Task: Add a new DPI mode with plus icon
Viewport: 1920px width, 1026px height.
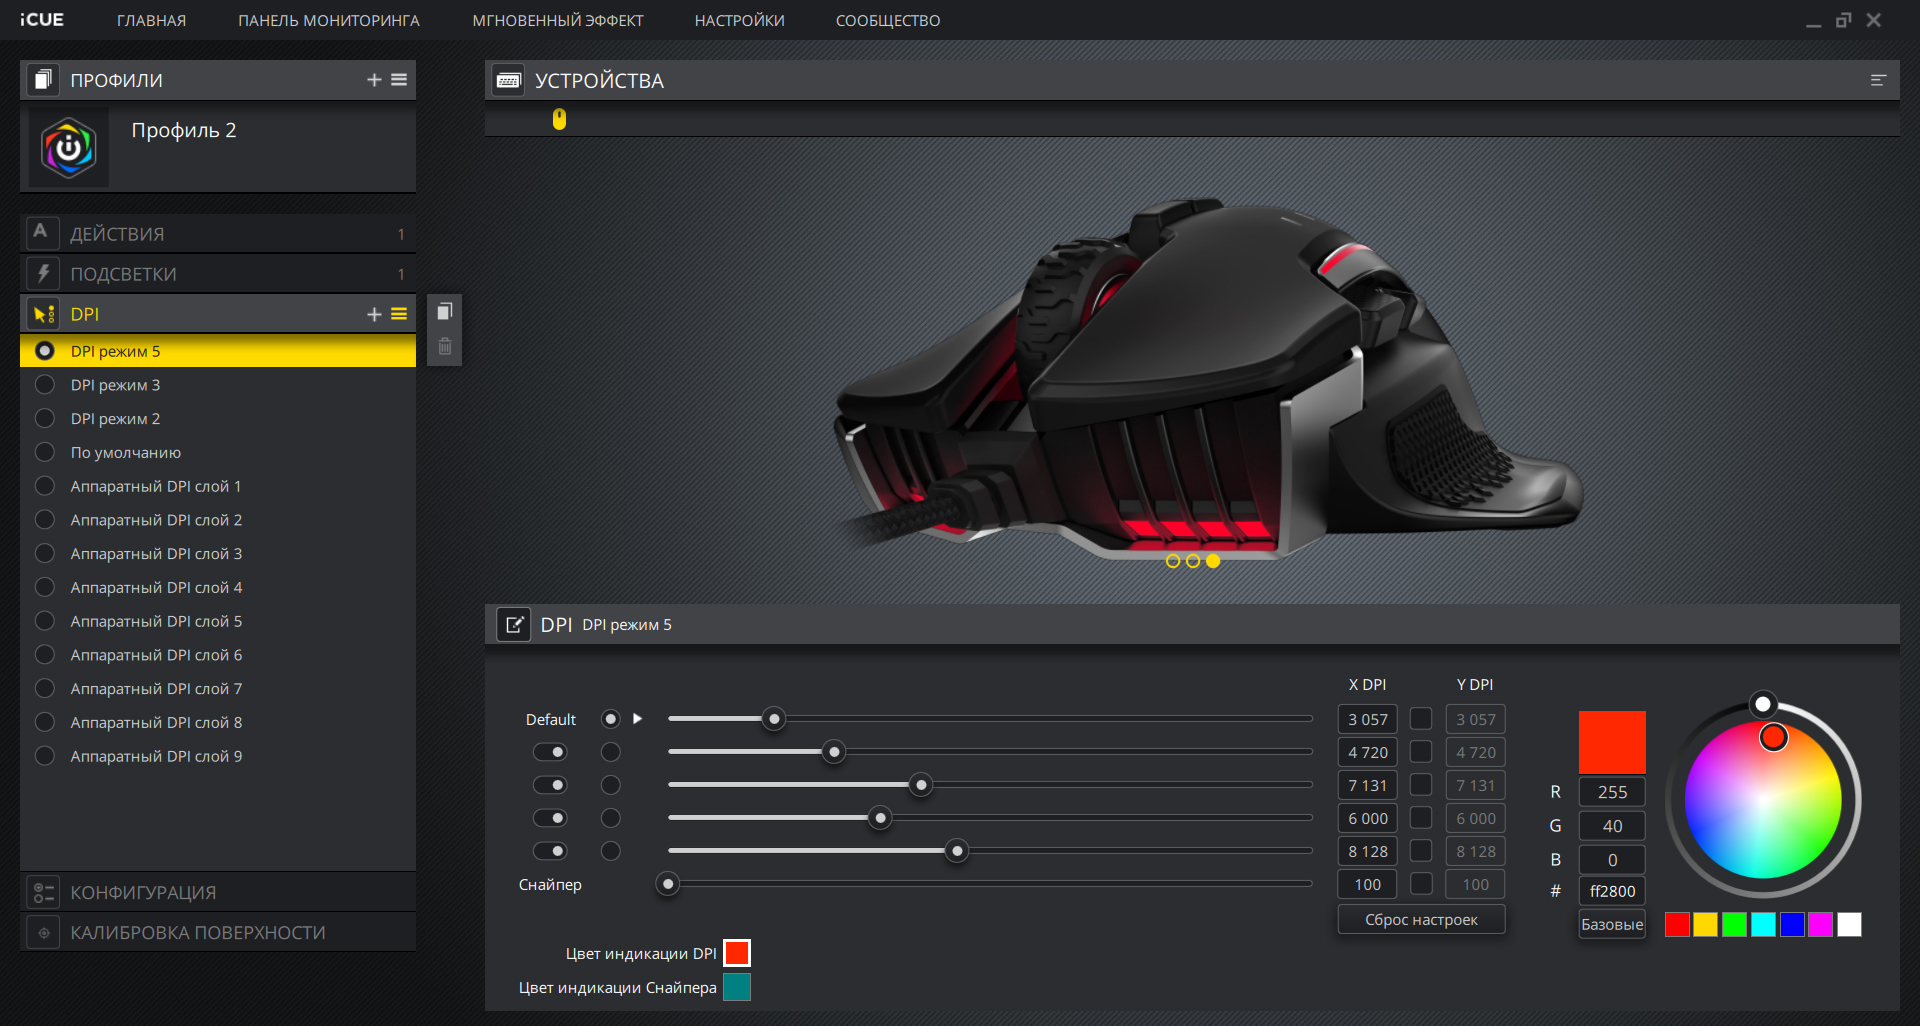Action: pyautogui.click(x=374, y=314)
